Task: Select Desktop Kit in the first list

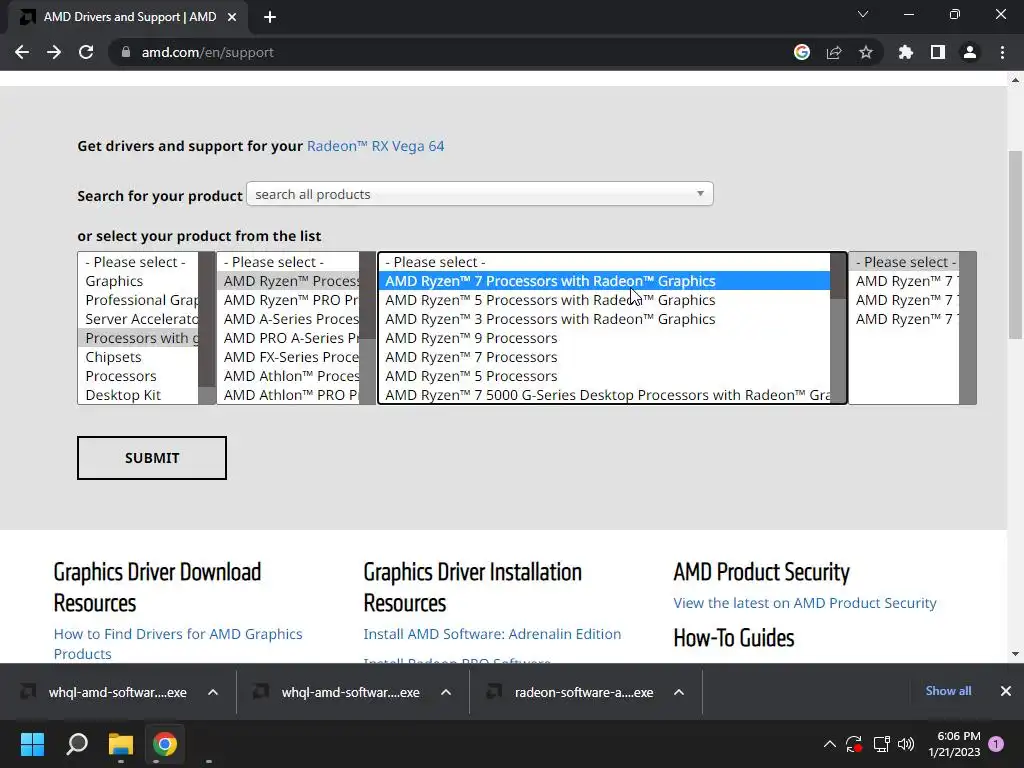Action: [138, 394]
